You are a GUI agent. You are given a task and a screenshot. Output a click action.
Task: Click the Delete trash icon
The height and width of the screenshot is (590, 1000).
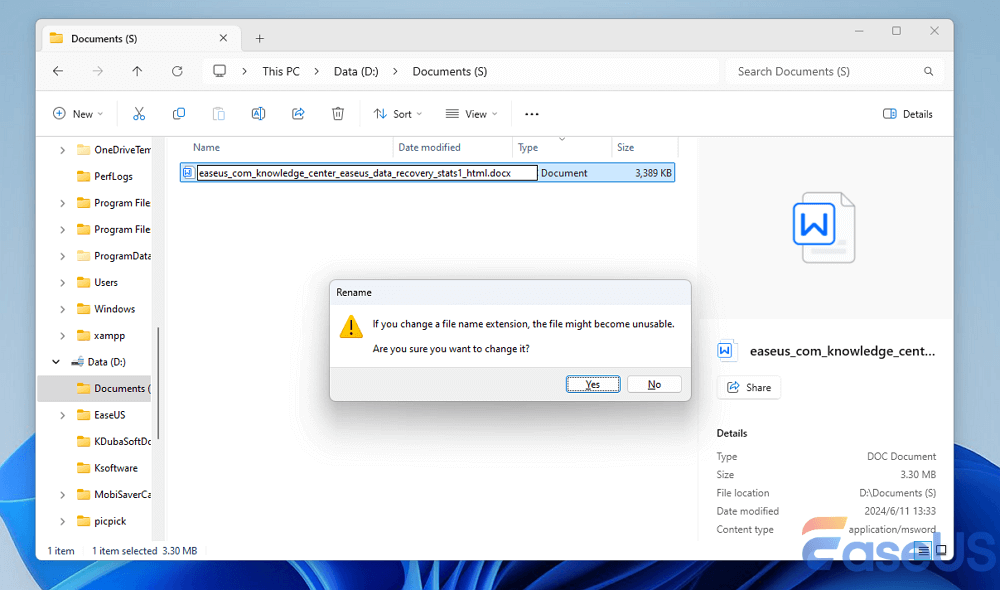[x=338, y=114]
